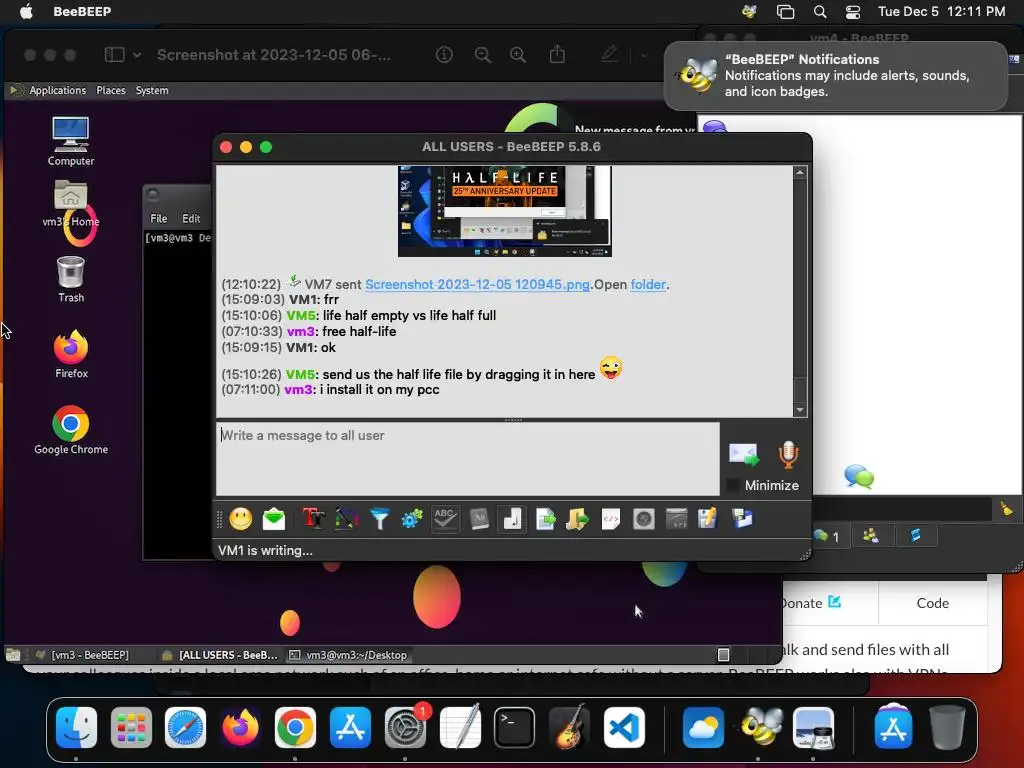Viewport: 1024px width, 768px height.
Task: Click the blue funnel filter icon
Action: (x=379, y=519)
